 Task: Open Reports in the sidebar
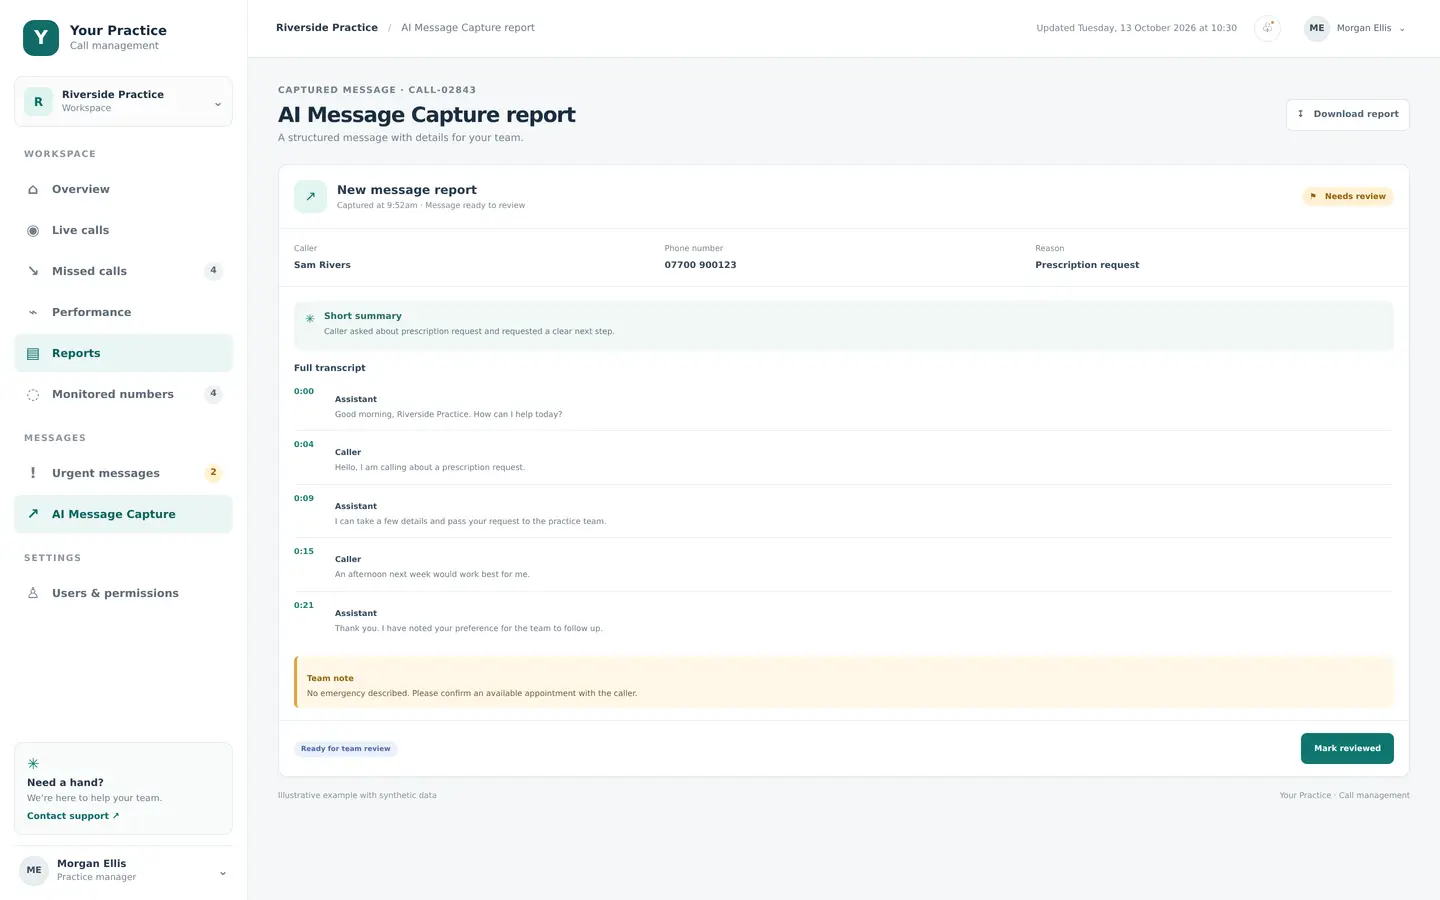[x=123, y=353]
